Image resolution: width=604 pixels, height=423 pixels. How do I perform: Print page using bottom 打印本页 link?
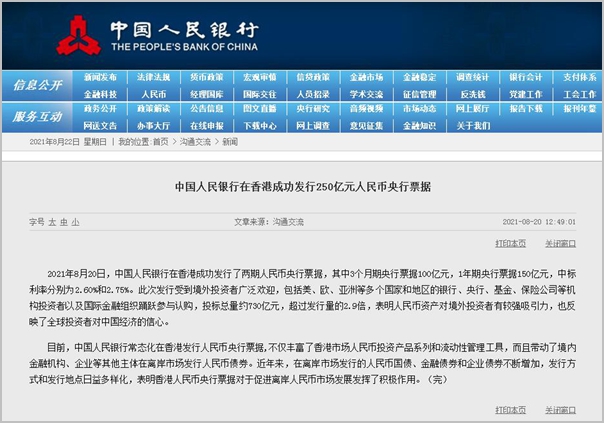click(510, 409)
